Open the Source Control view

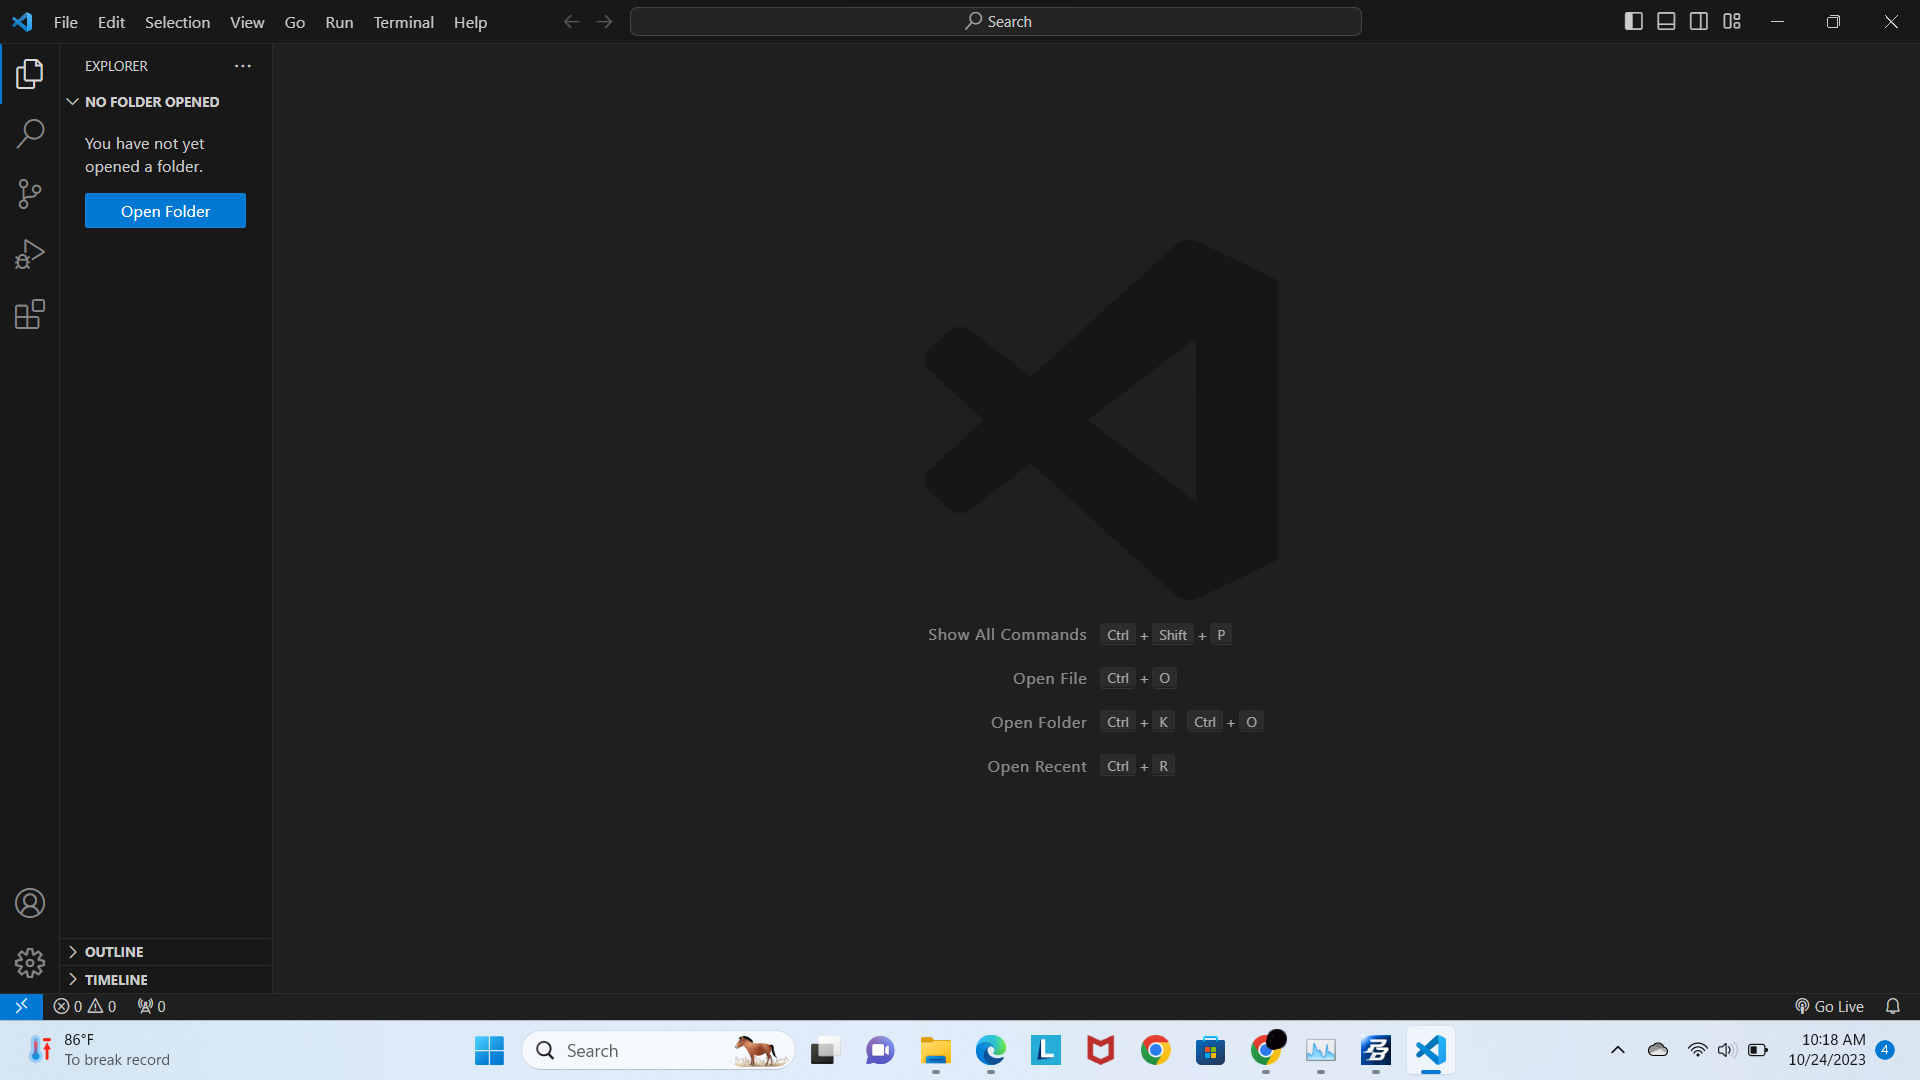pyautogui.click(x=29, y=193)
